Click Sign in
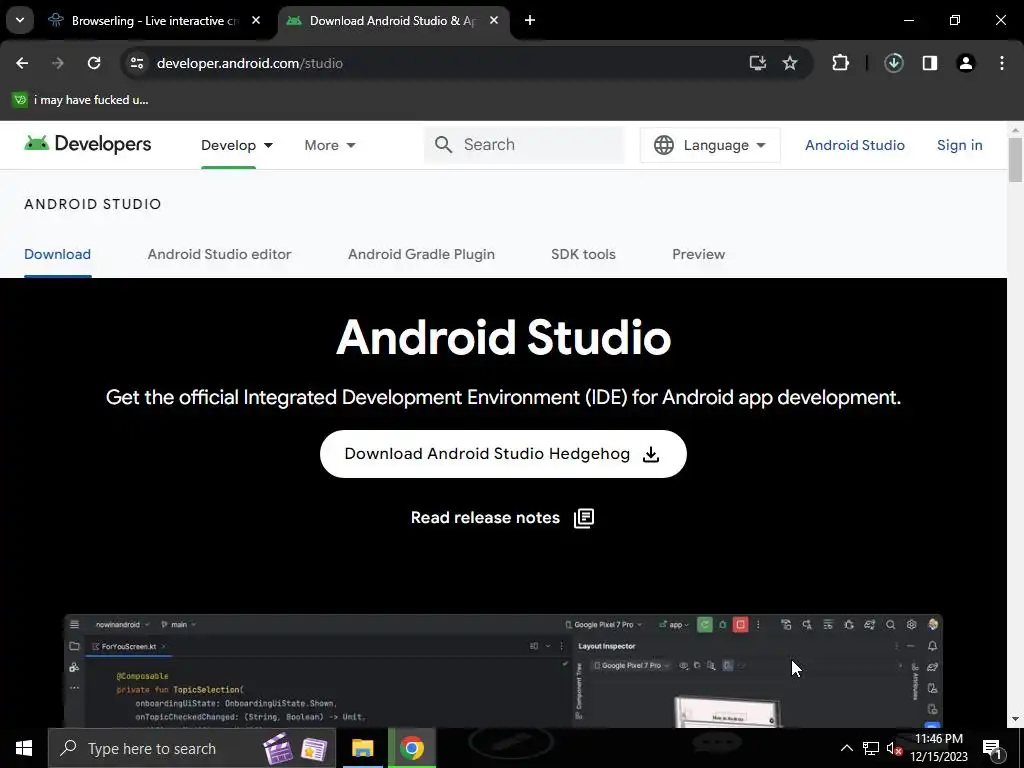Image resolution: width=1024 pixels, height=768 pixels. pyautogui.click(x=959, y=145)
